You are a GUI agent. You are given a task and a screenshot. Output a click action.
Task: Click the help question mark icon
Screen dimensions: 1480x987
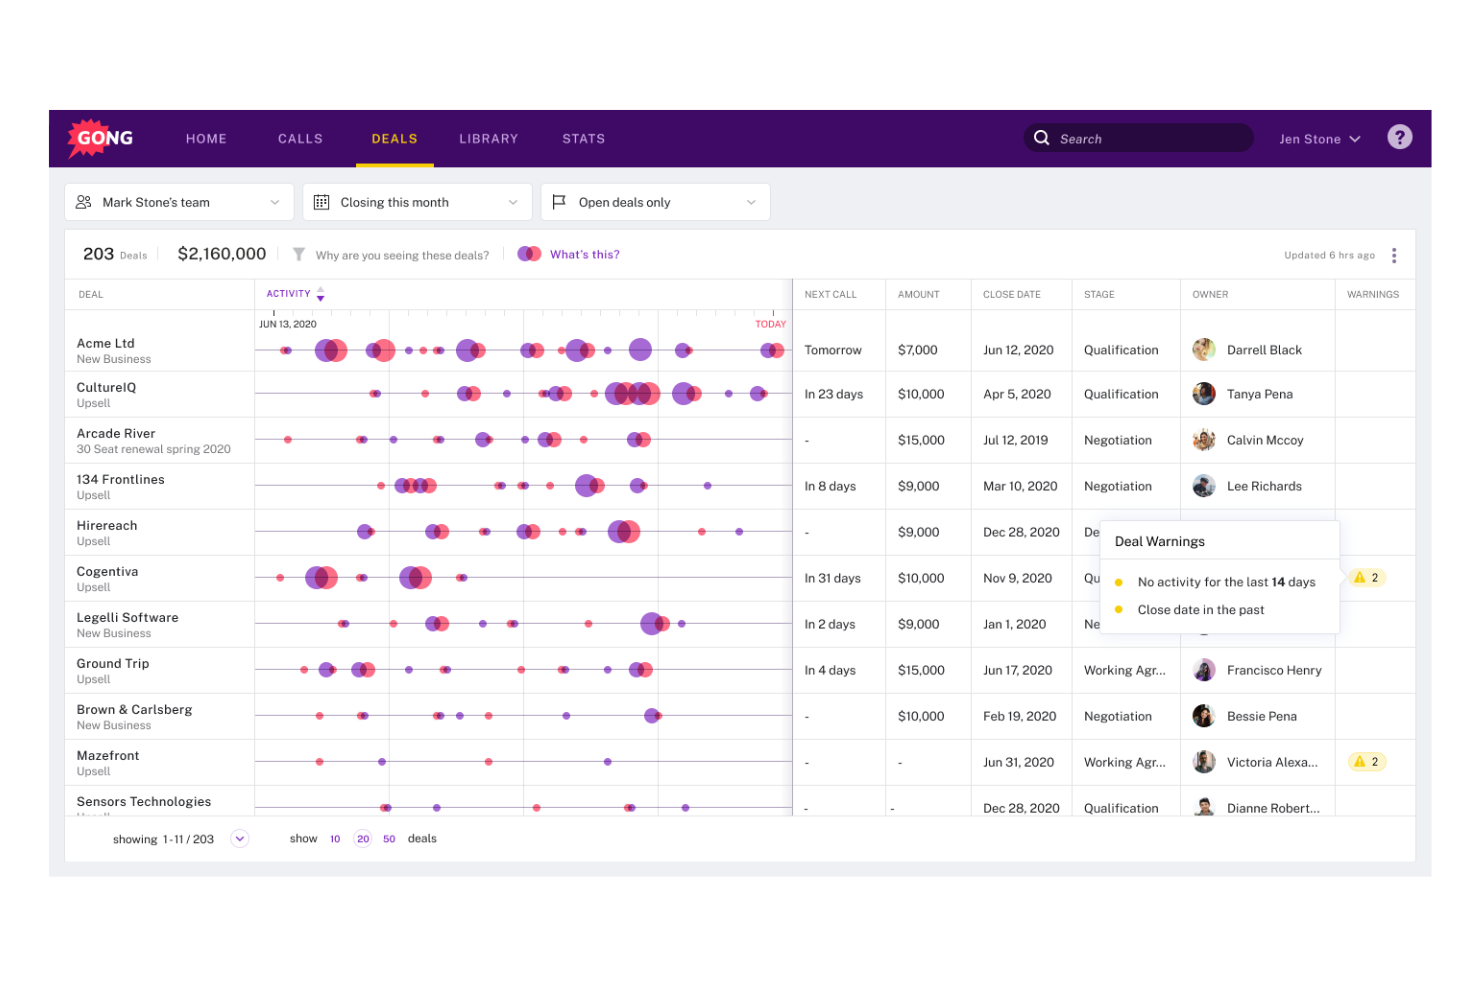click(1399, 137)
